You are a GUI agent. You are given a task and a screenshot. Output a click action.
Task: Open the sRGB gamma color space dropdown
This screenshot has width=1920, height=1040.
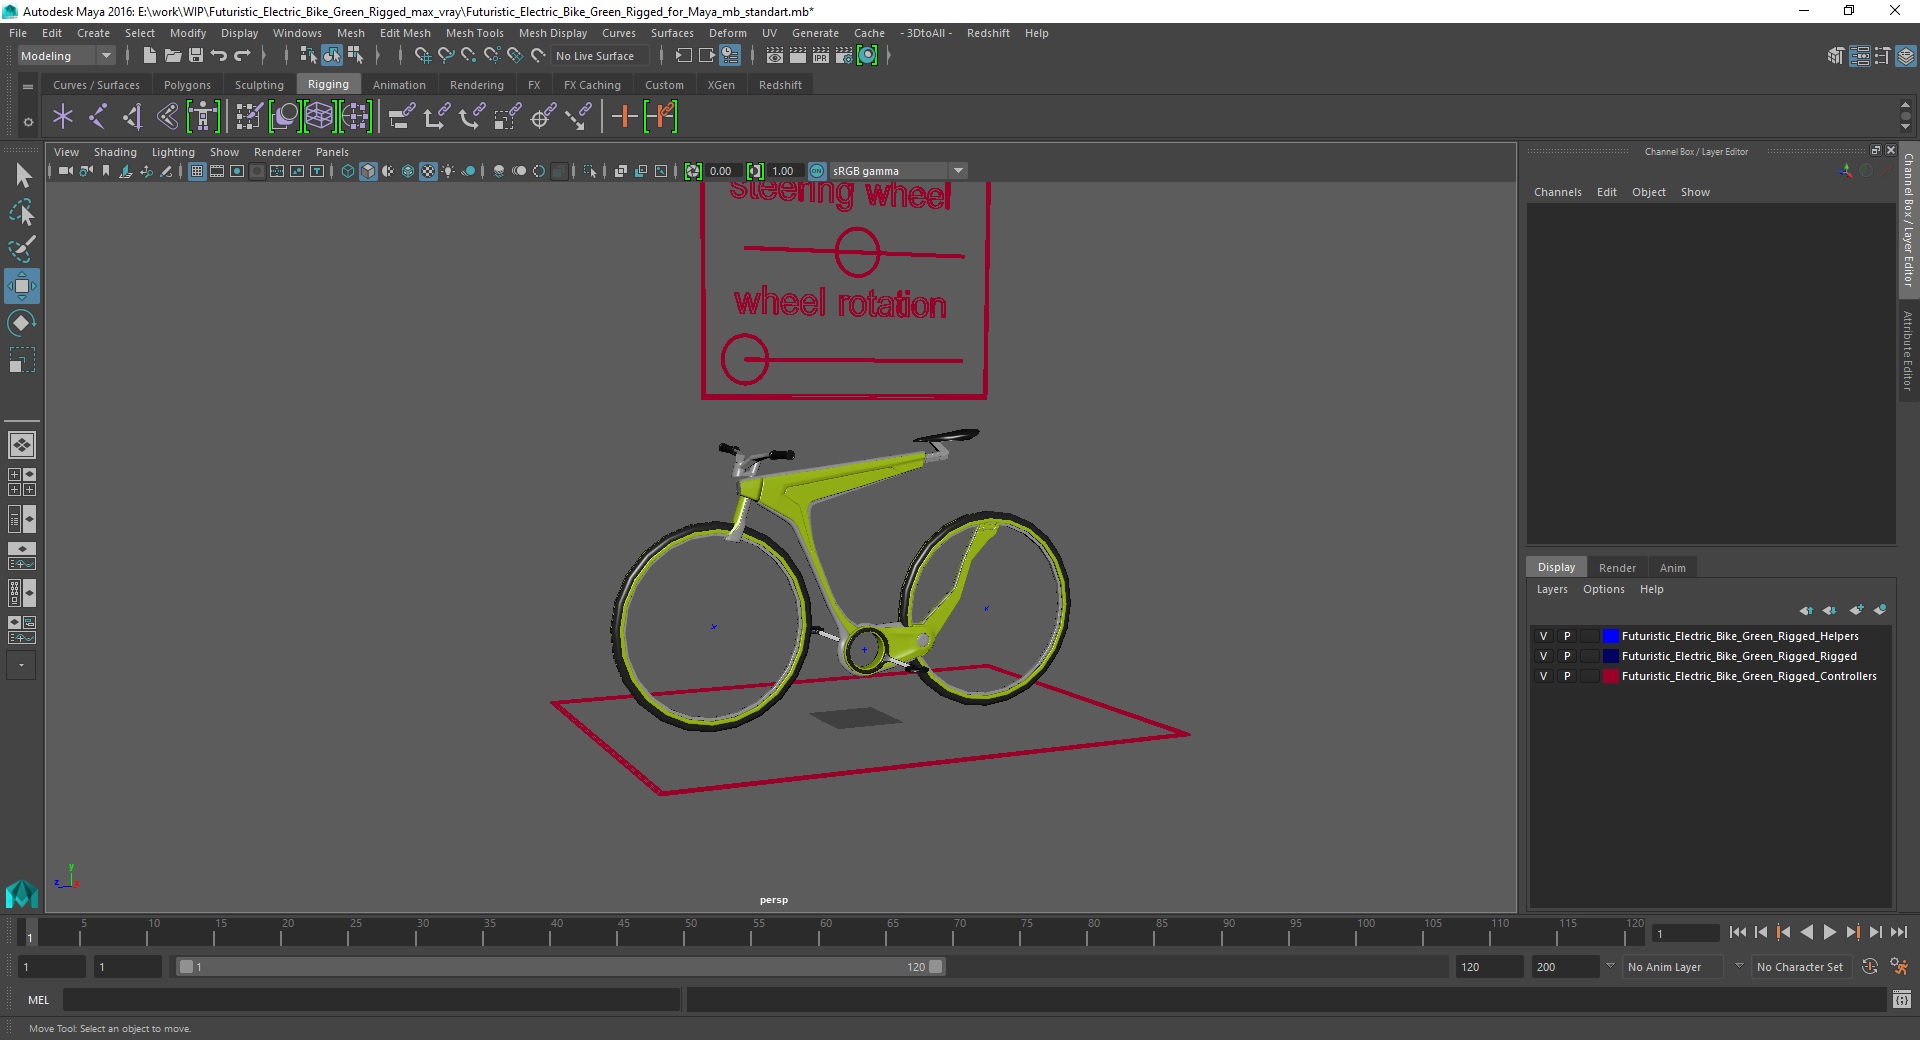click(x=898, y=171)
